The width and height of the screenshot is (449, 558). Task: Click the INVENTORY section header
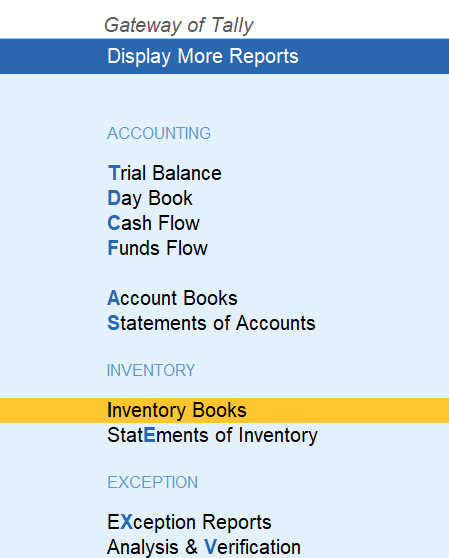pyautogui.click(x=151, y=370)
